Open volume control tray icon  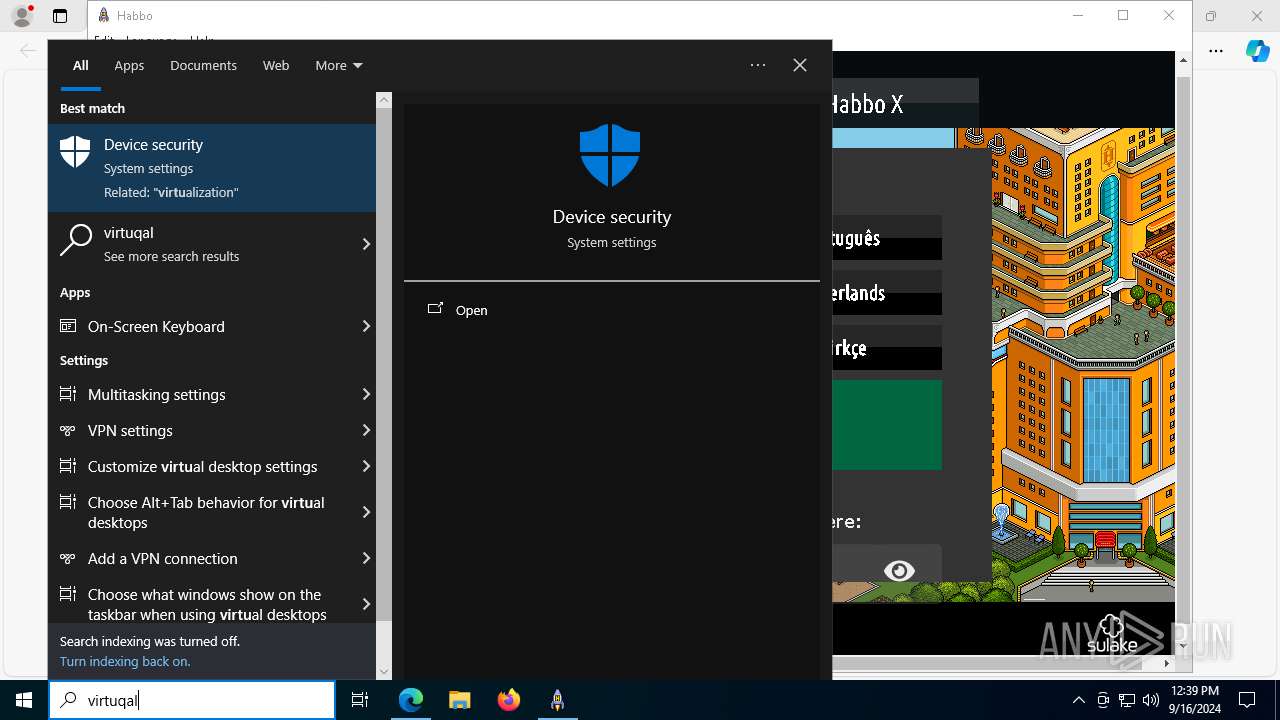click(1151, 700)
